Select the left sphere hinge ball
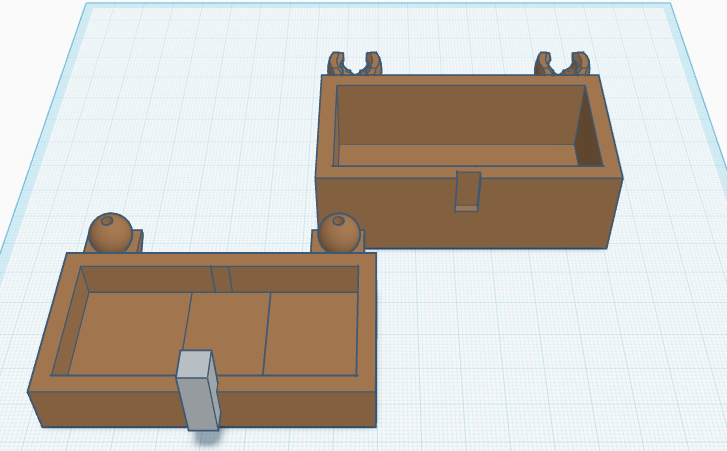 [110, 233]
